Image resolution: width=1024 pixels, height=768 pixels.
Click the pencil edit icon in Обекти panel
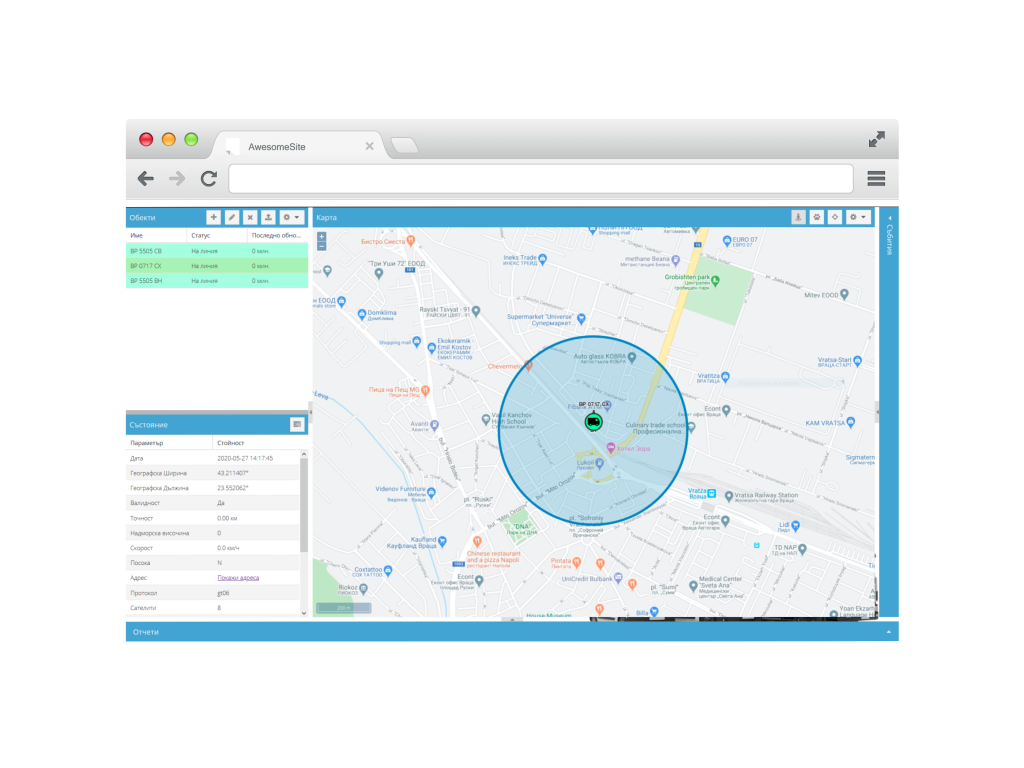click(232, 217)
